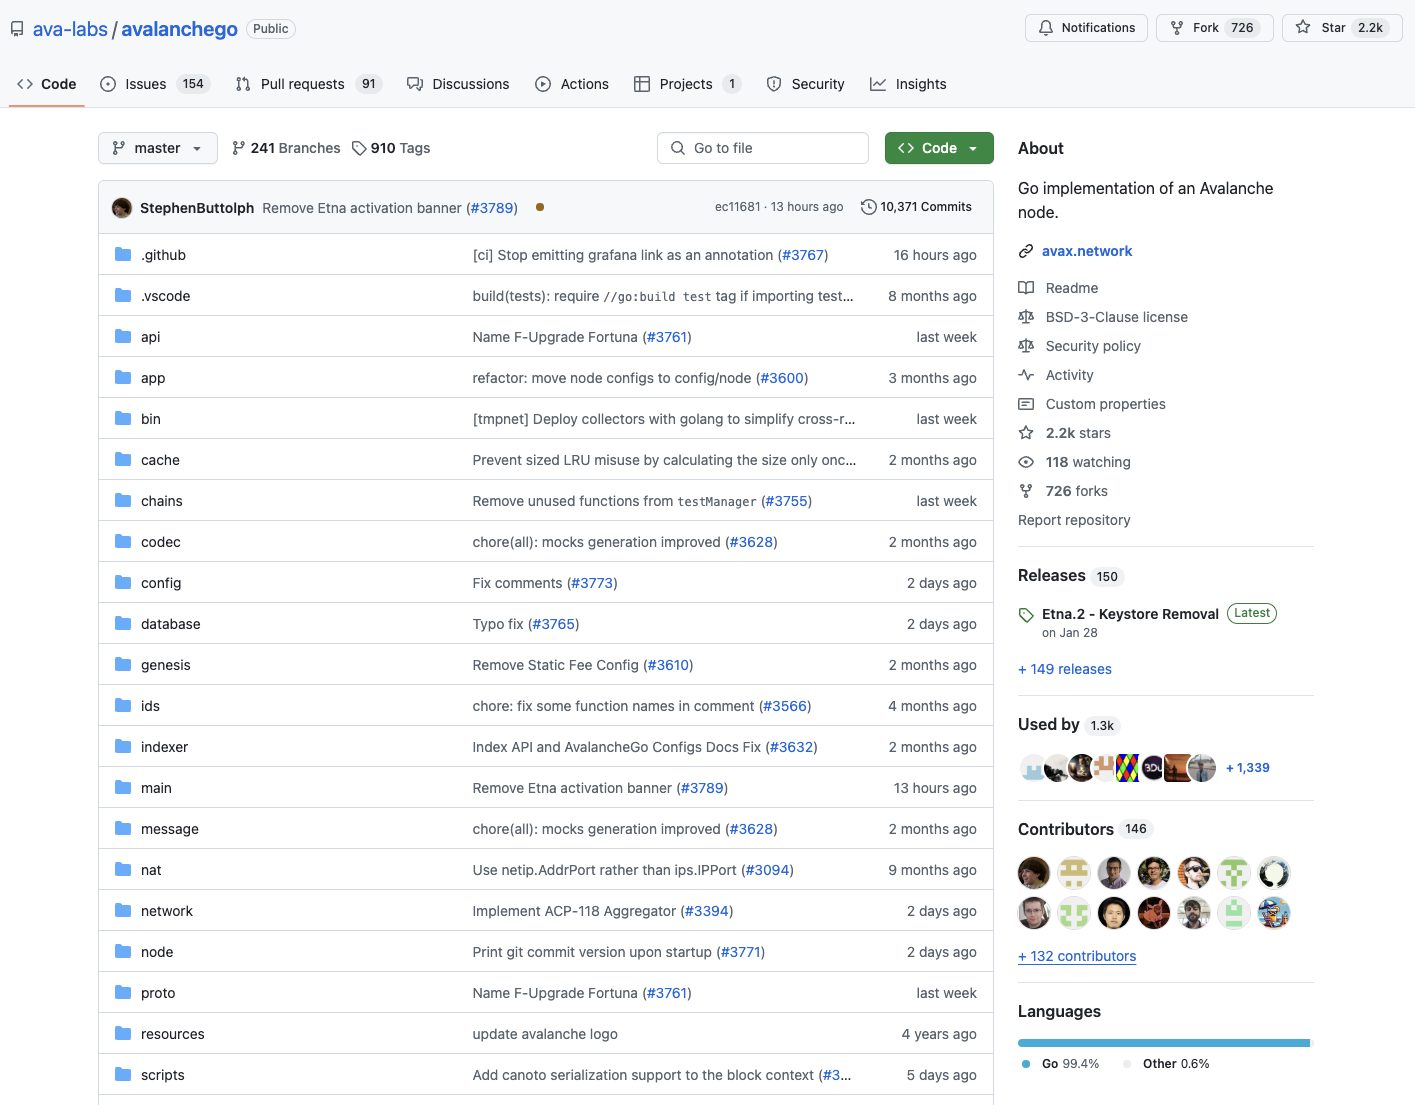Click the Report repository link

coord(1074,520)
